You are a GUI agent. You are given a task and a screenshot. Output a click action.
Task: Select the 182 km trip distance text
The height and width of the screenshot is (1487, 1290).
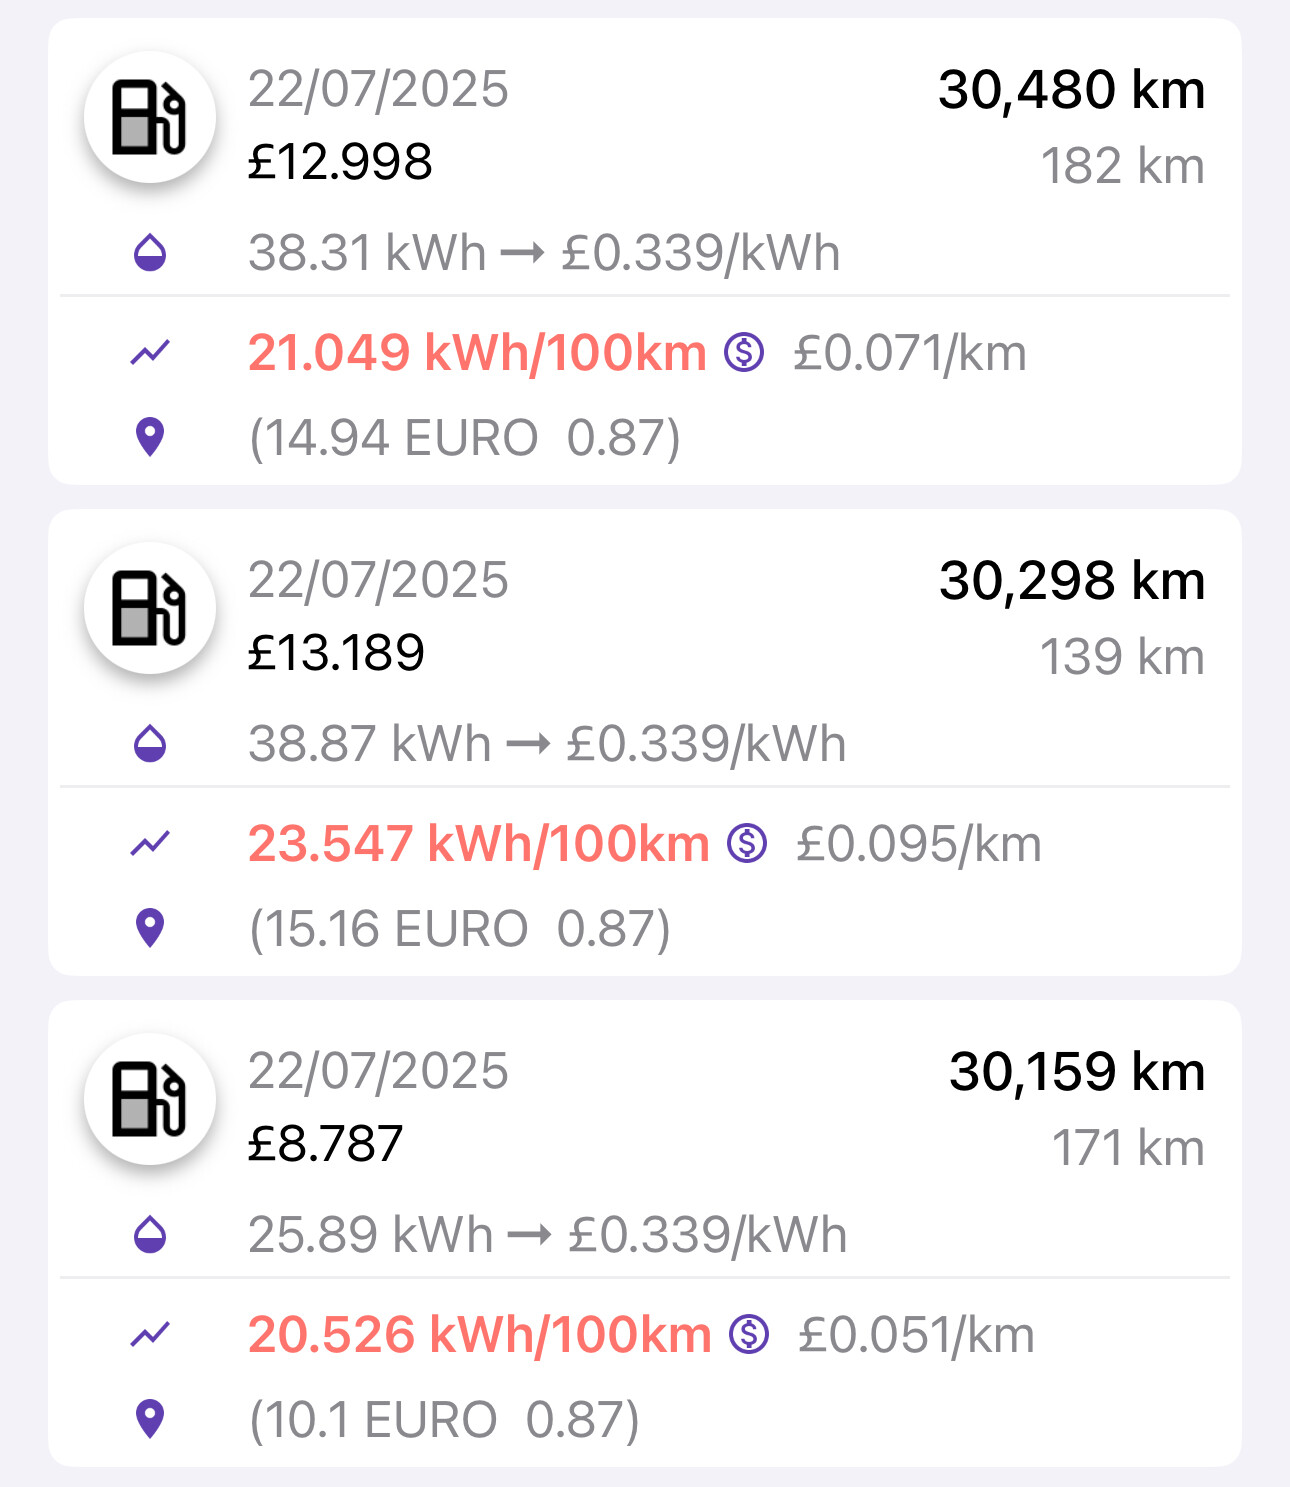coord(1122,166)
